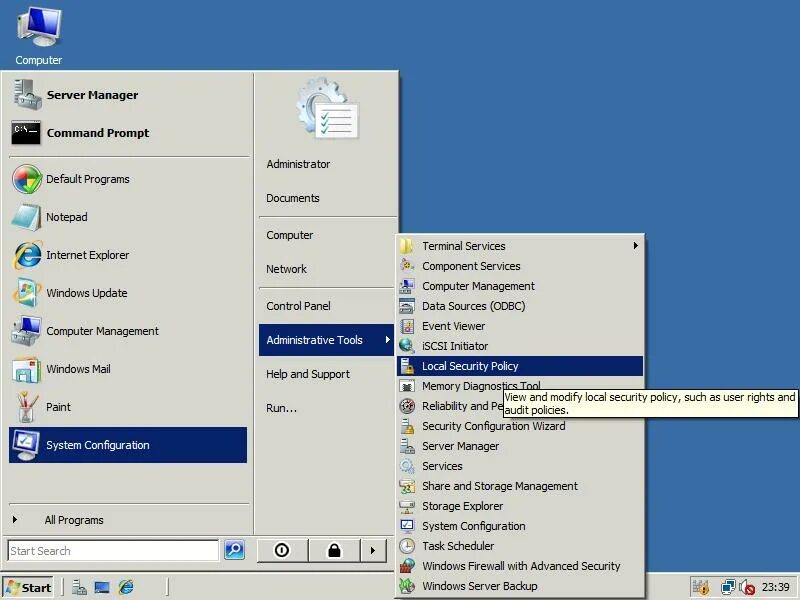Select Server Manager in Administrative Tools list

click(x=520, y=446)
